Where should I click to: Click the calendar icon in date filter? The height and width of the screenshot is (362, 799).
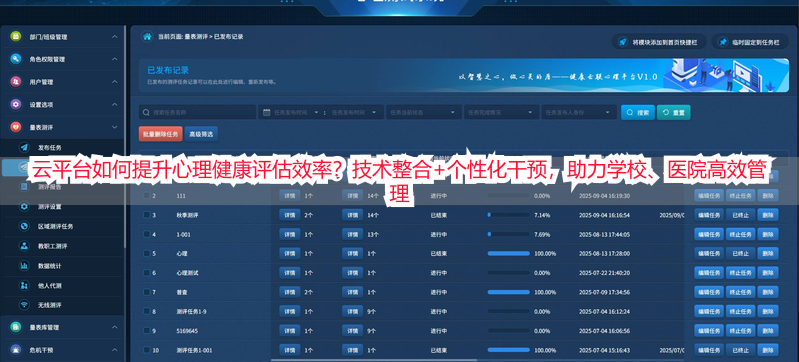click(x=267, y=113)
